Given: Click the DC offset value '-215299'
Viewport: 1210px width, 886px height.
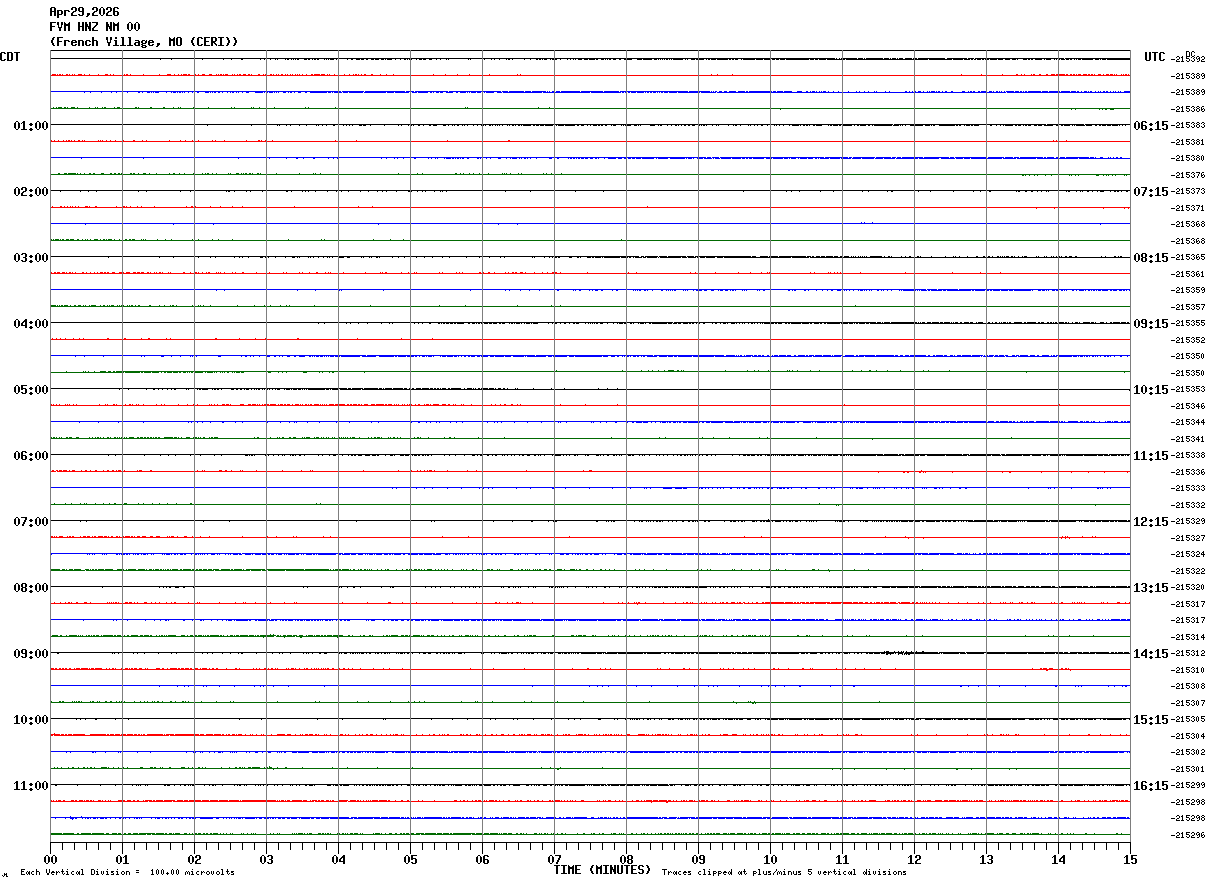Looking at the screenshot, I should point(1188,785).
